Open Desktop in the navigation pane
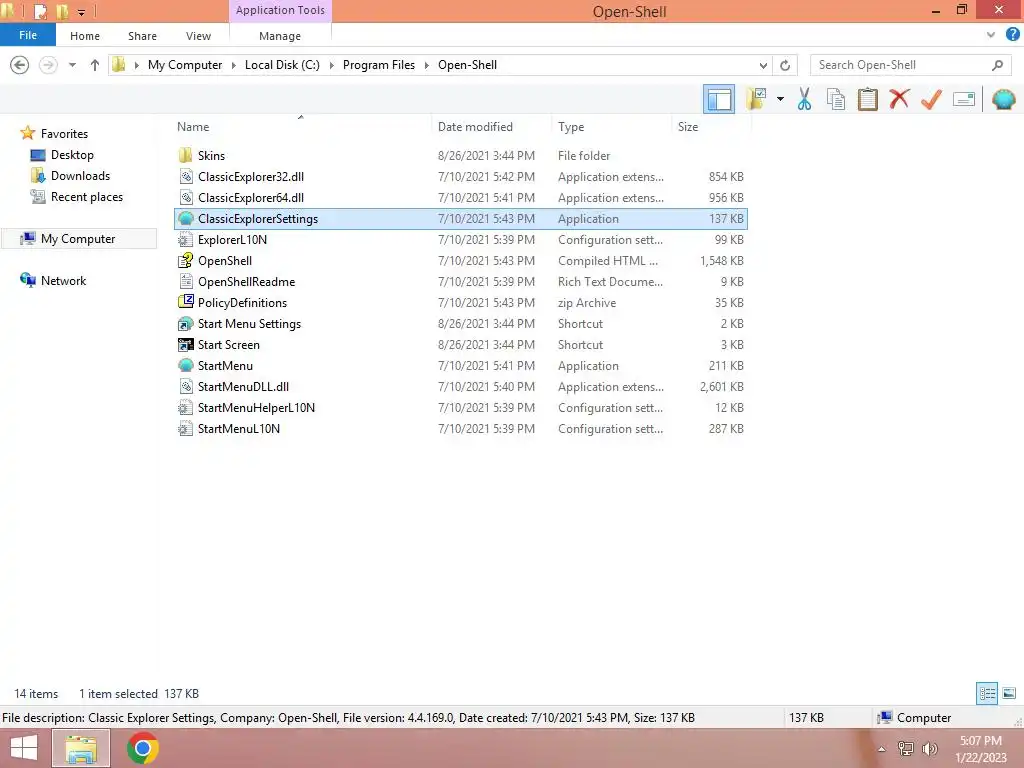 pyautogui.click(x=72, y=155)
